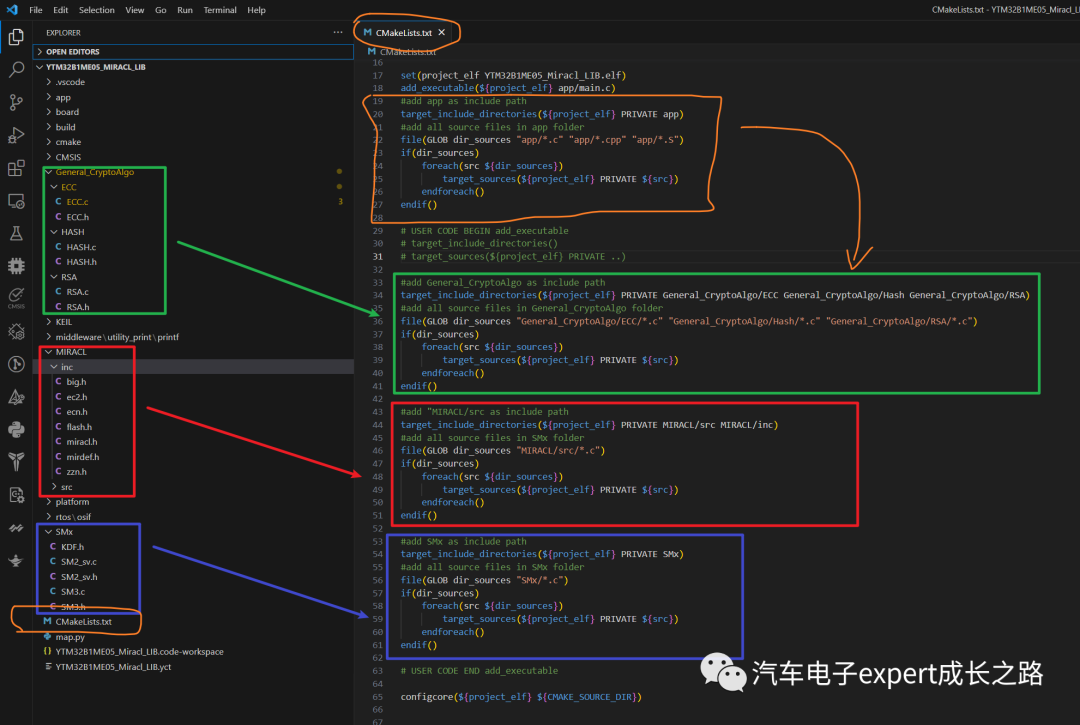Click the genie lamp icon in activity bar
This screenshot has height=725, width=1080.
pos(16,560)
